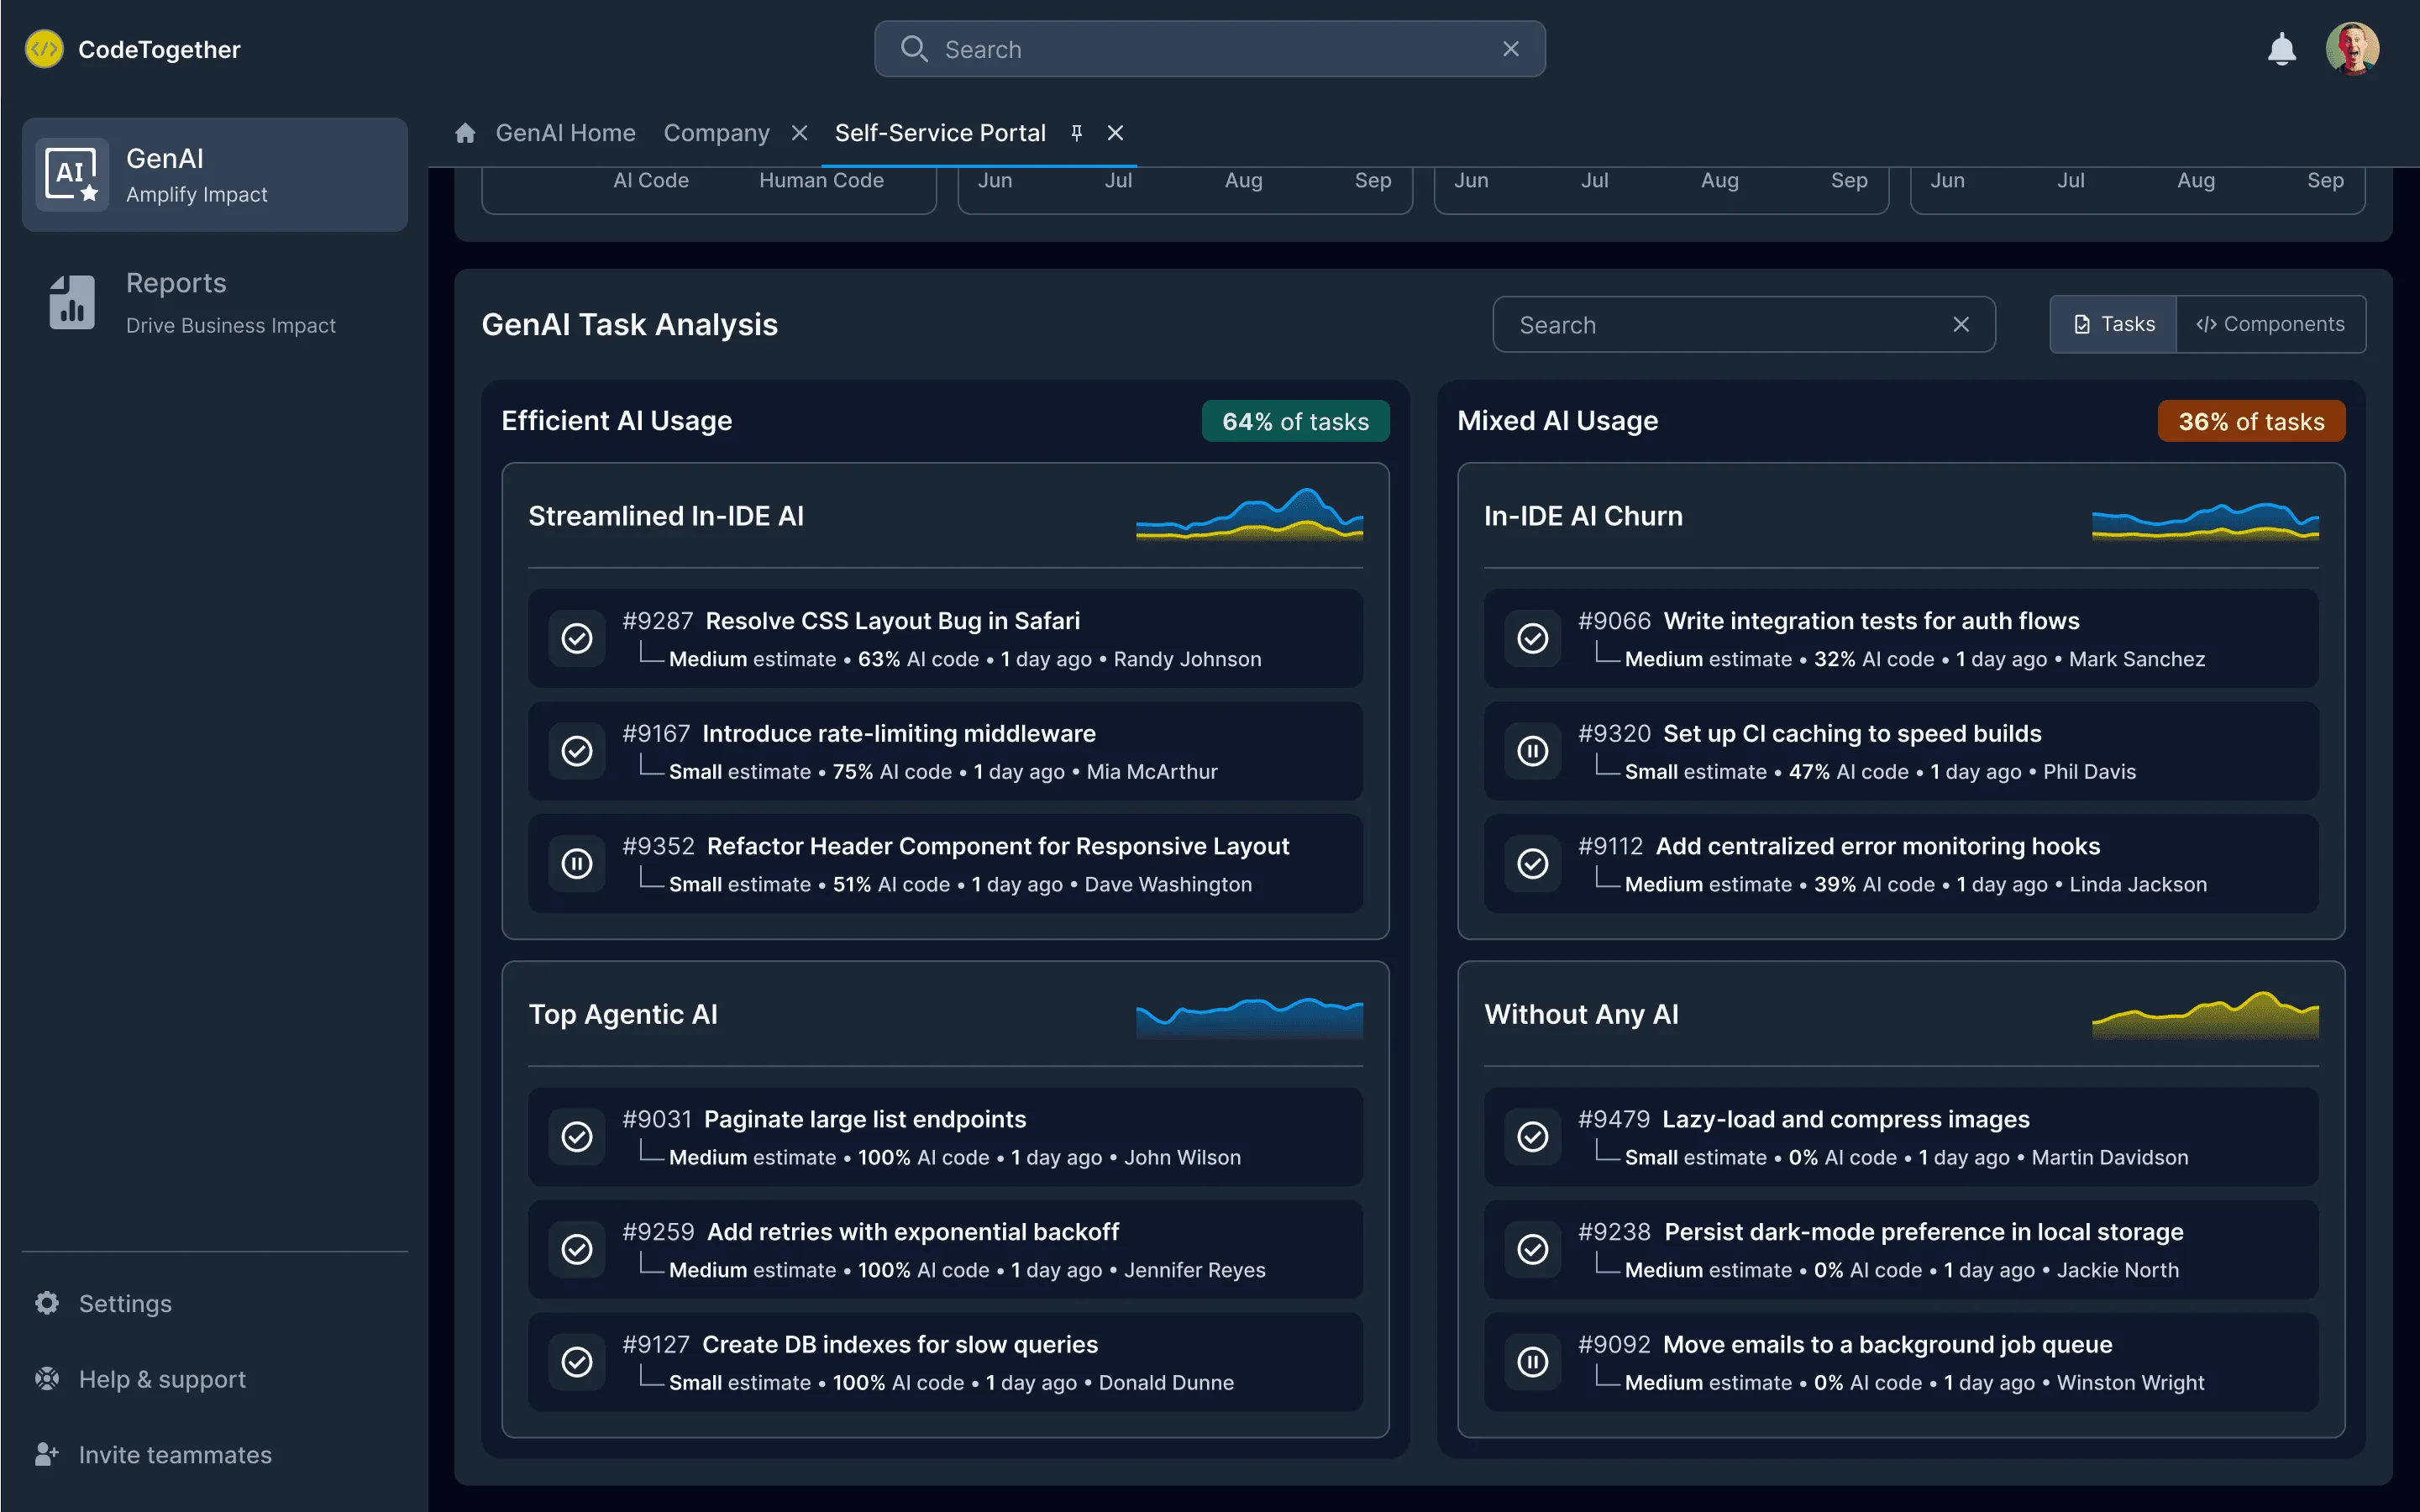Select the Tasks view button
Viewport: 2420px width, 1512px height.
click(x=2113, y=324)
